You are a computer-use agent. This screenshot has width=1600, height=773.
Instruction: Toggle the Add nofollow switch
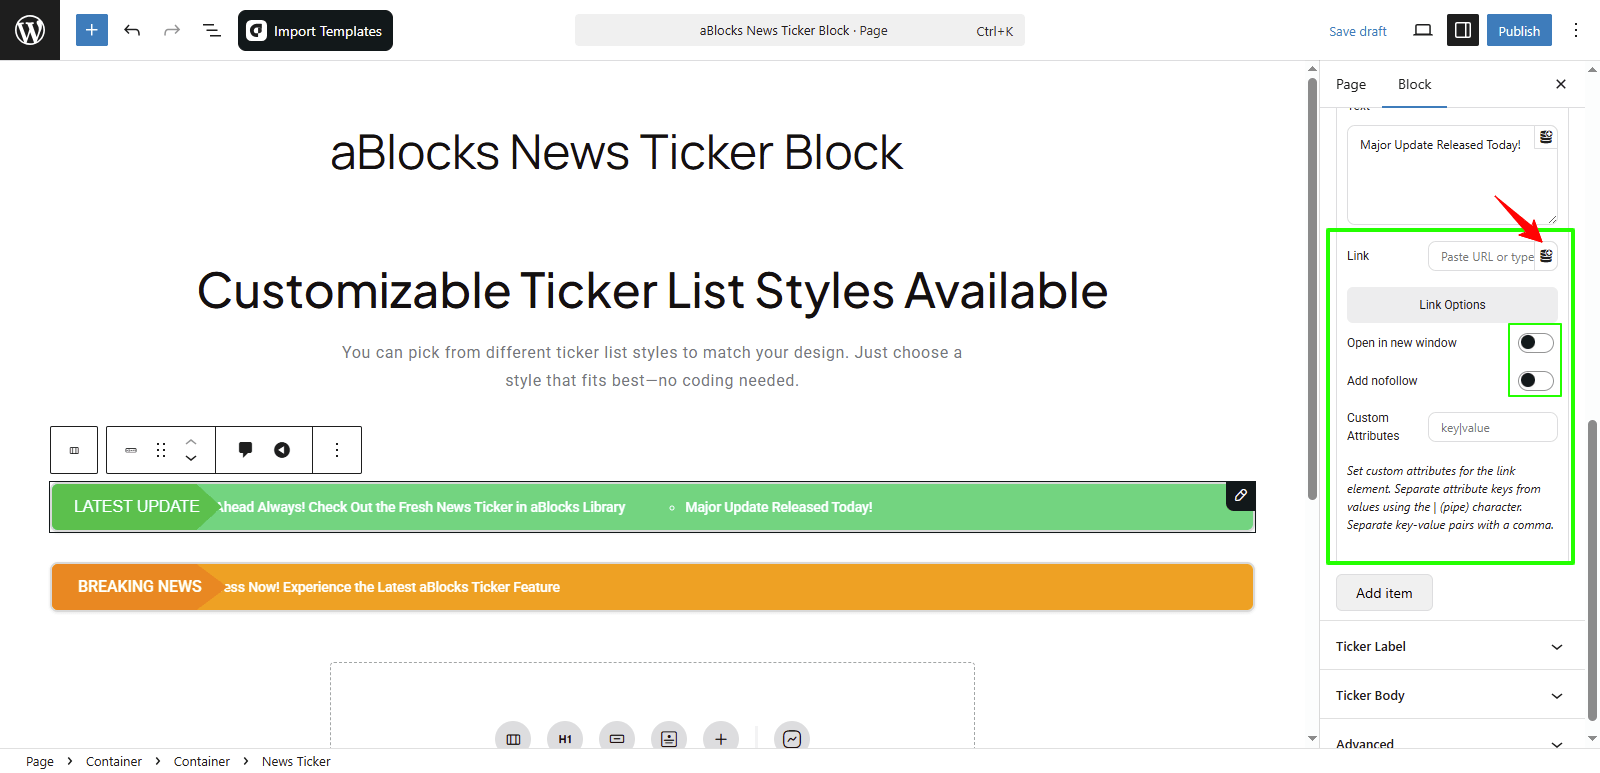pyautogui.click(x=1536, y=380)
